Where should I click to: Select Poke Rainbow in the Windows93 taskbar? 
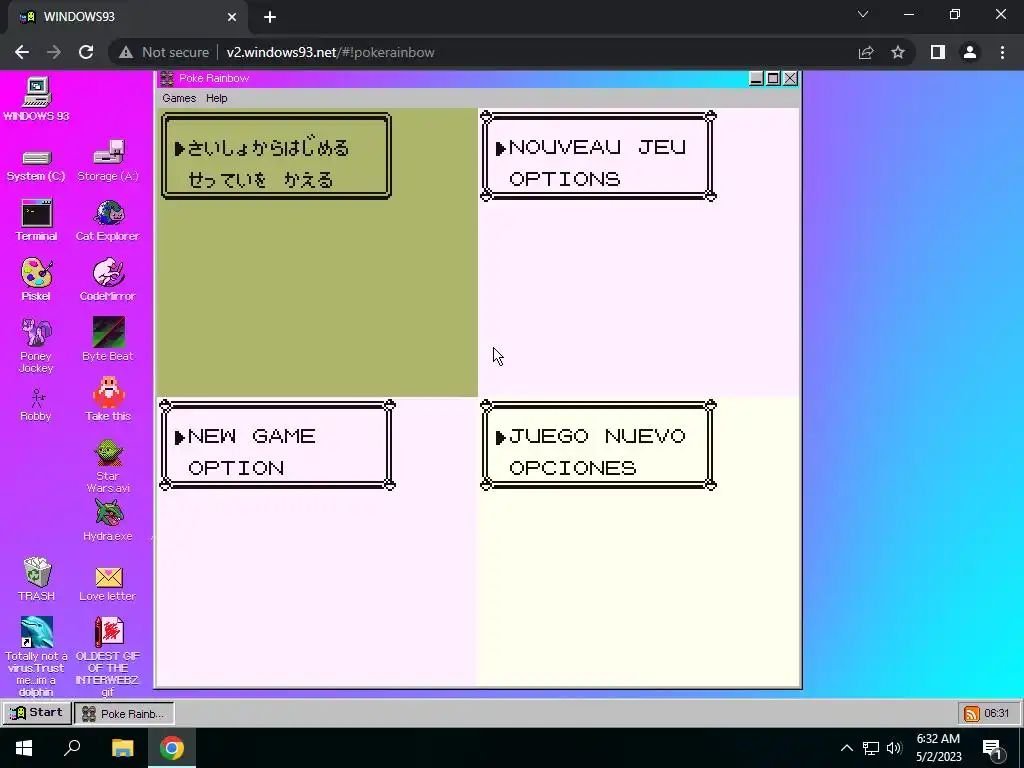124,713
